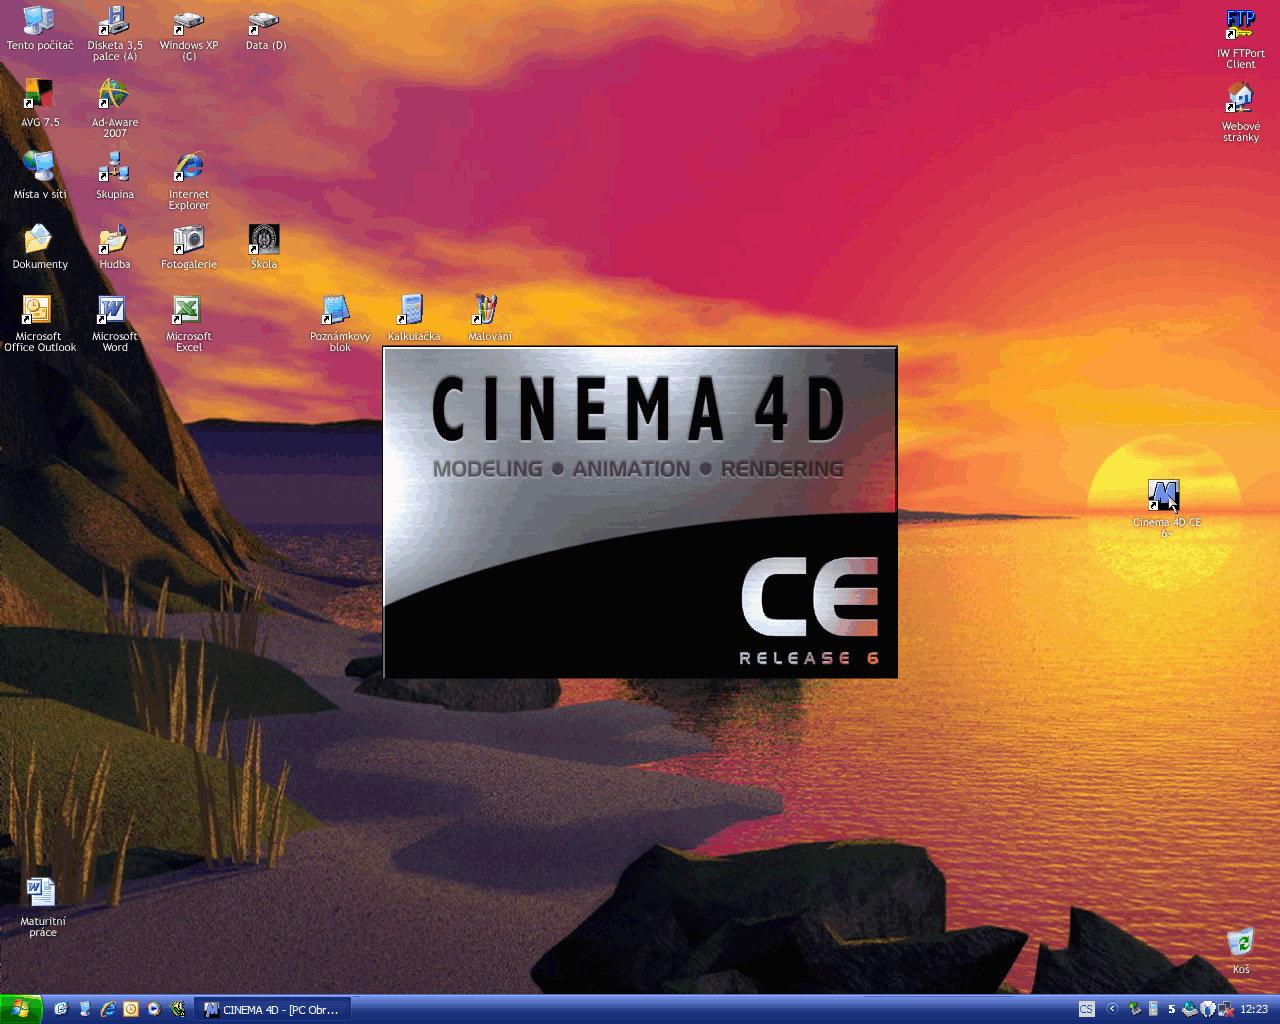Viewport: 1280px width, 1024px height.
Task: Select the Data (D) drive icon
Action: point(265,28)
